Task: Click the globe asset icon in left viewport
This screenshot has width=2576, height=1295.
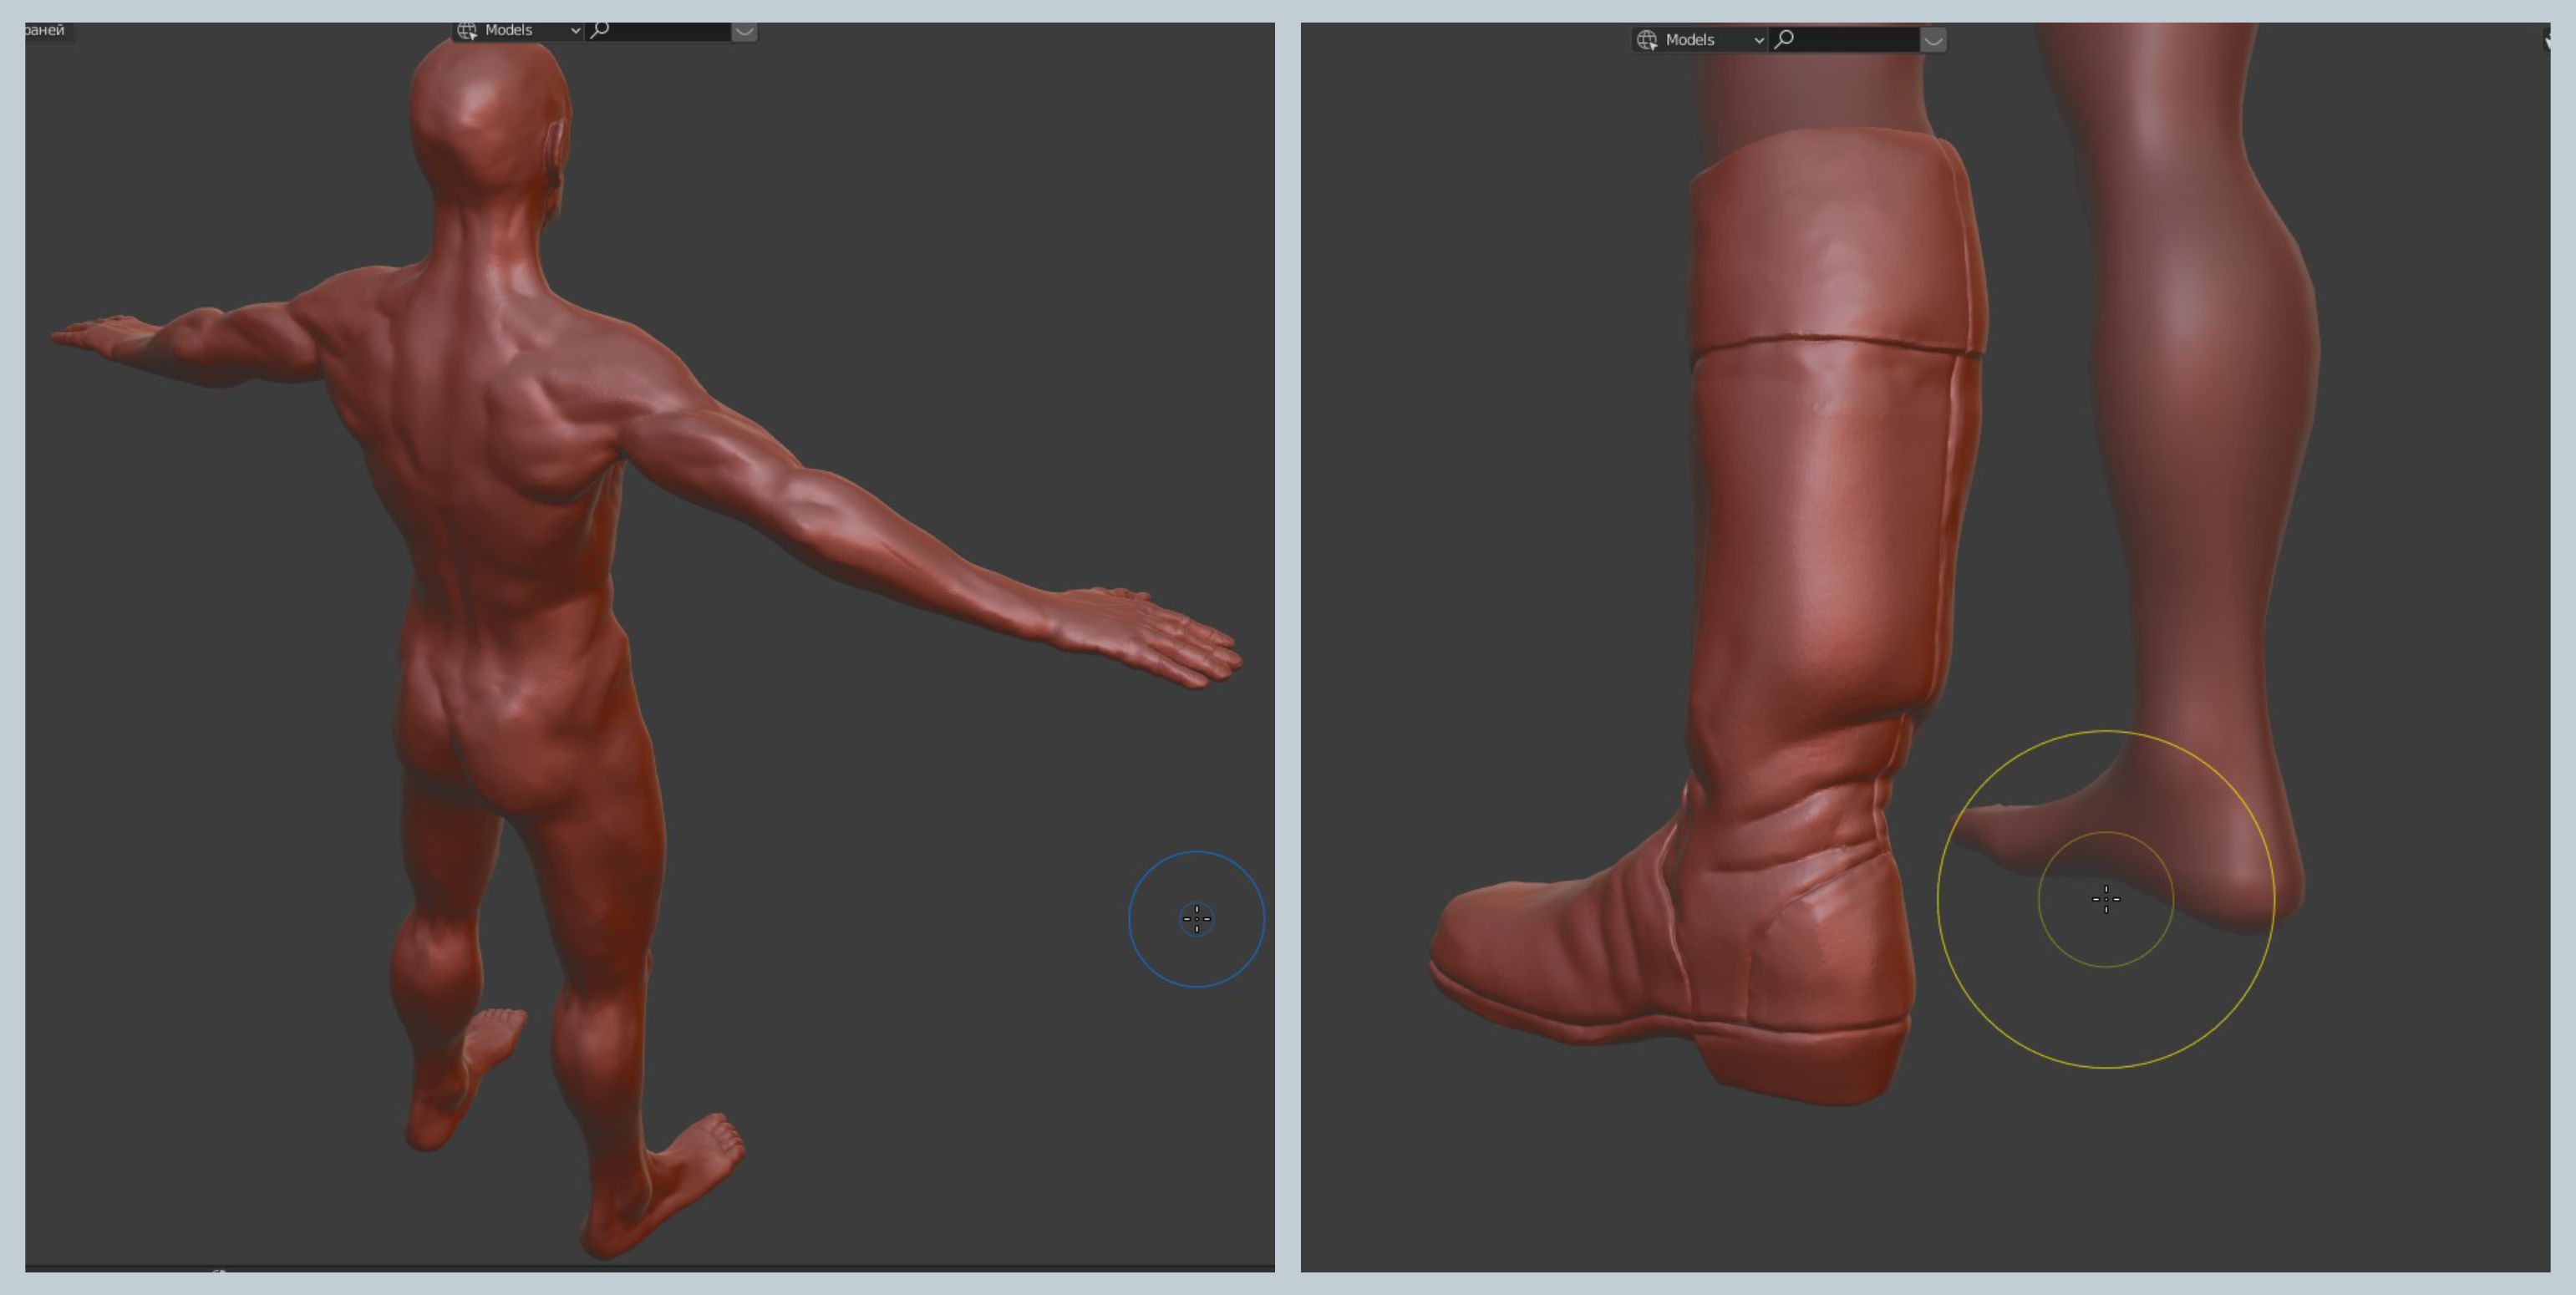Action: (x=467, y=31)
